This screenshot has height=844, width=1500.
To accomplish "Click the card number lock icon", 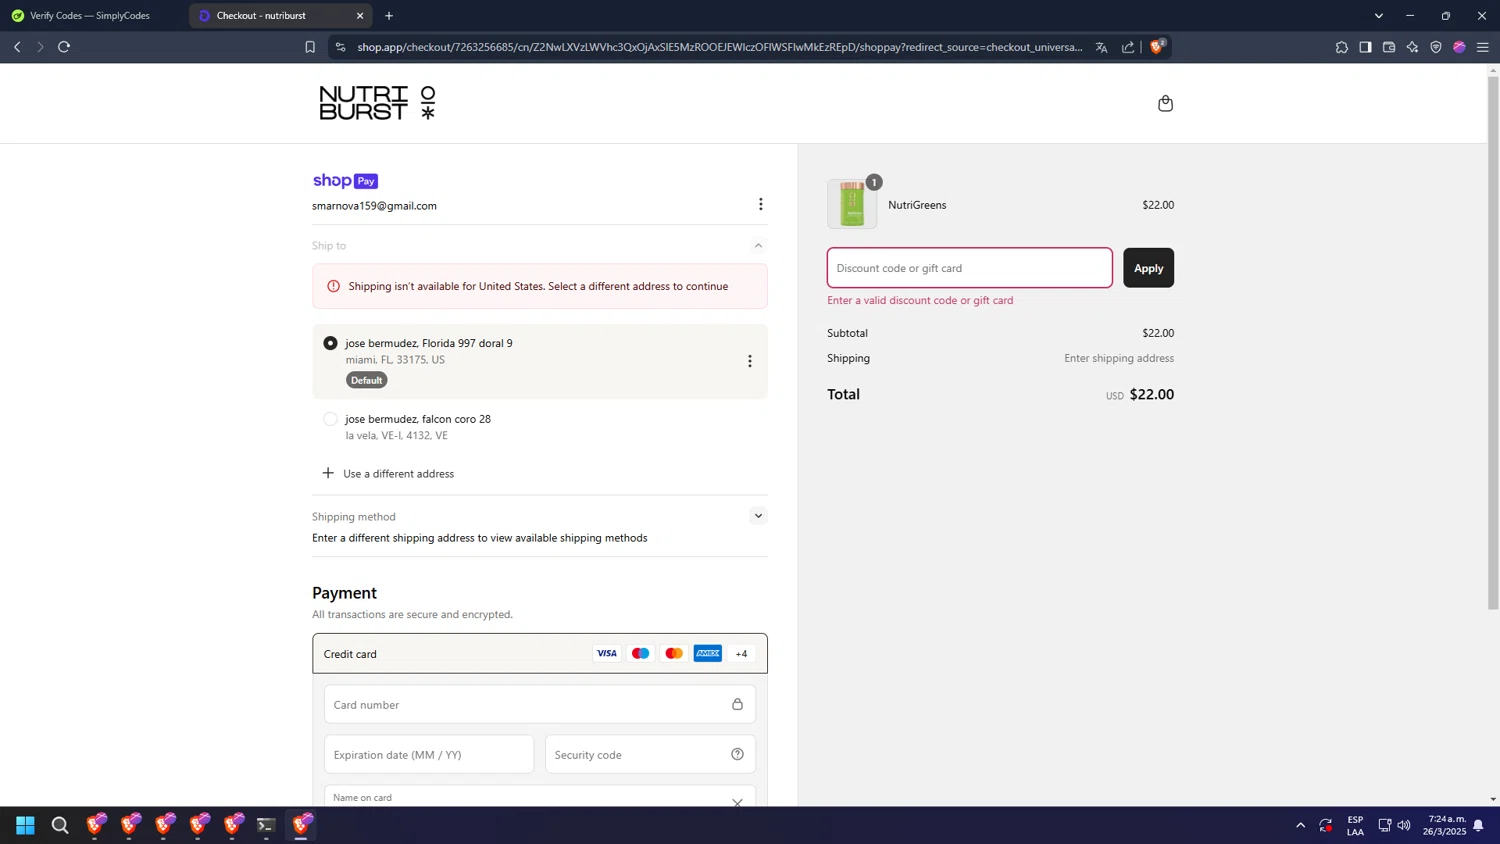I will tap(737, 704).
